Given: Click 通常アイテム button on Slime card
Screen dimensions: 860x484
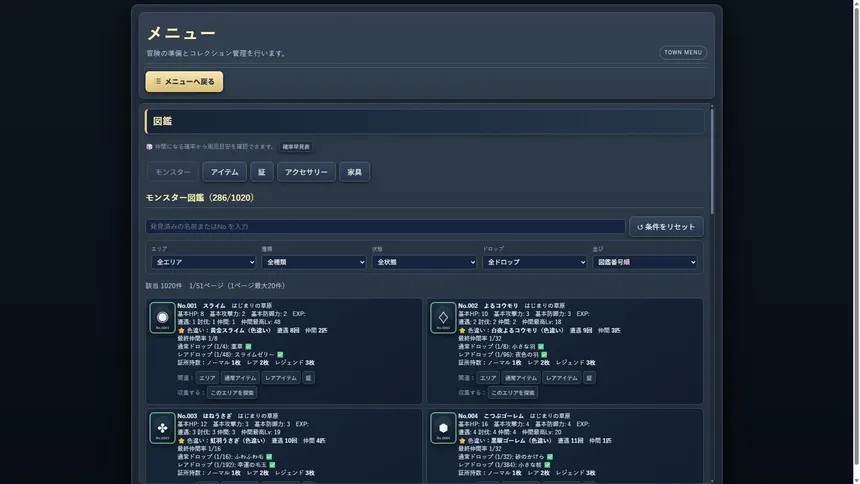Looking at the screenshot, I should tap(240, 378).
